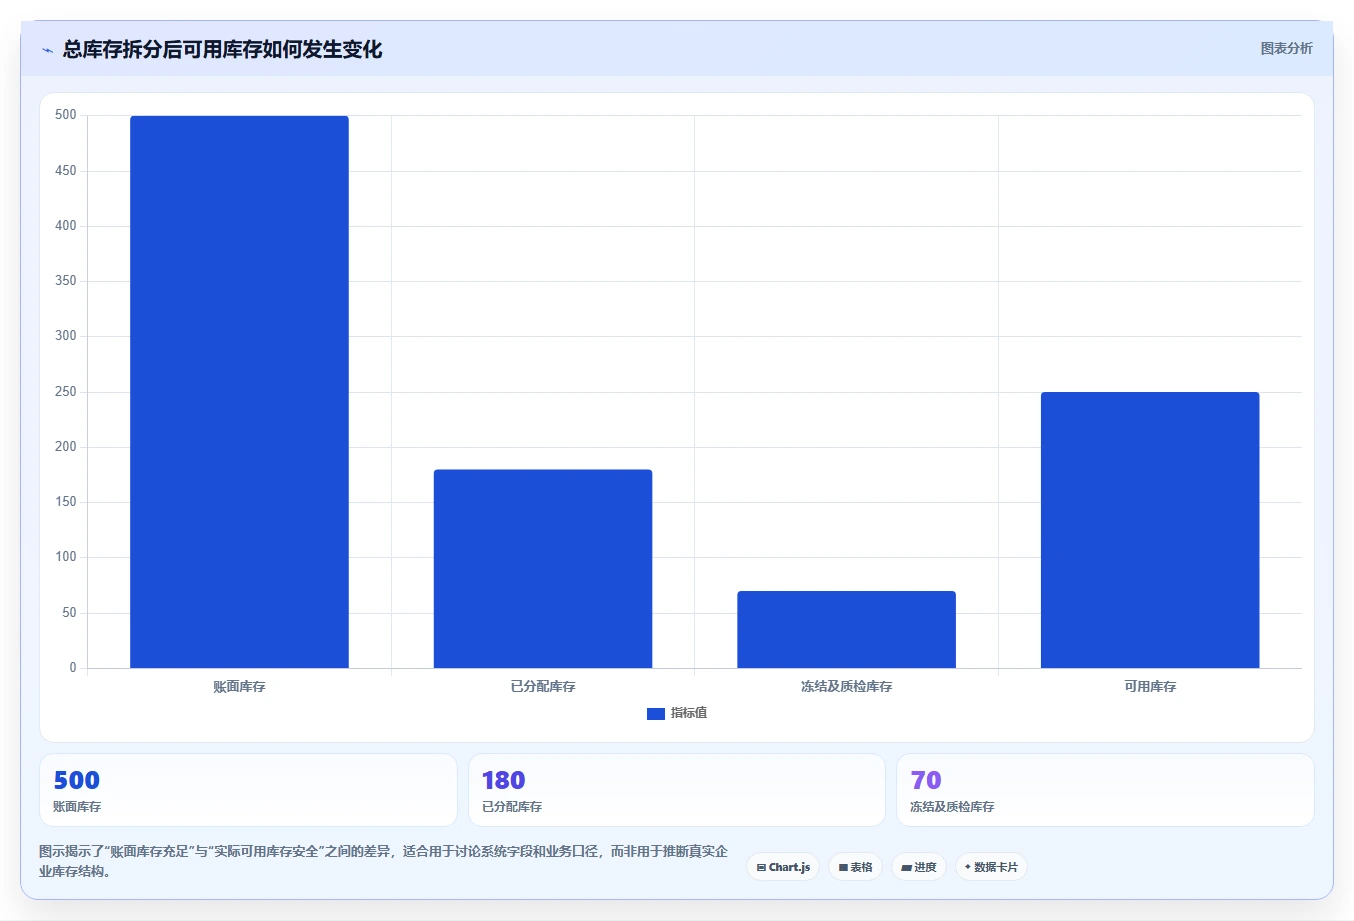This screenshot has width=1354, height=921.
Task: Click the icon inside the 表格 pill
Action: (x=843, y=868)
